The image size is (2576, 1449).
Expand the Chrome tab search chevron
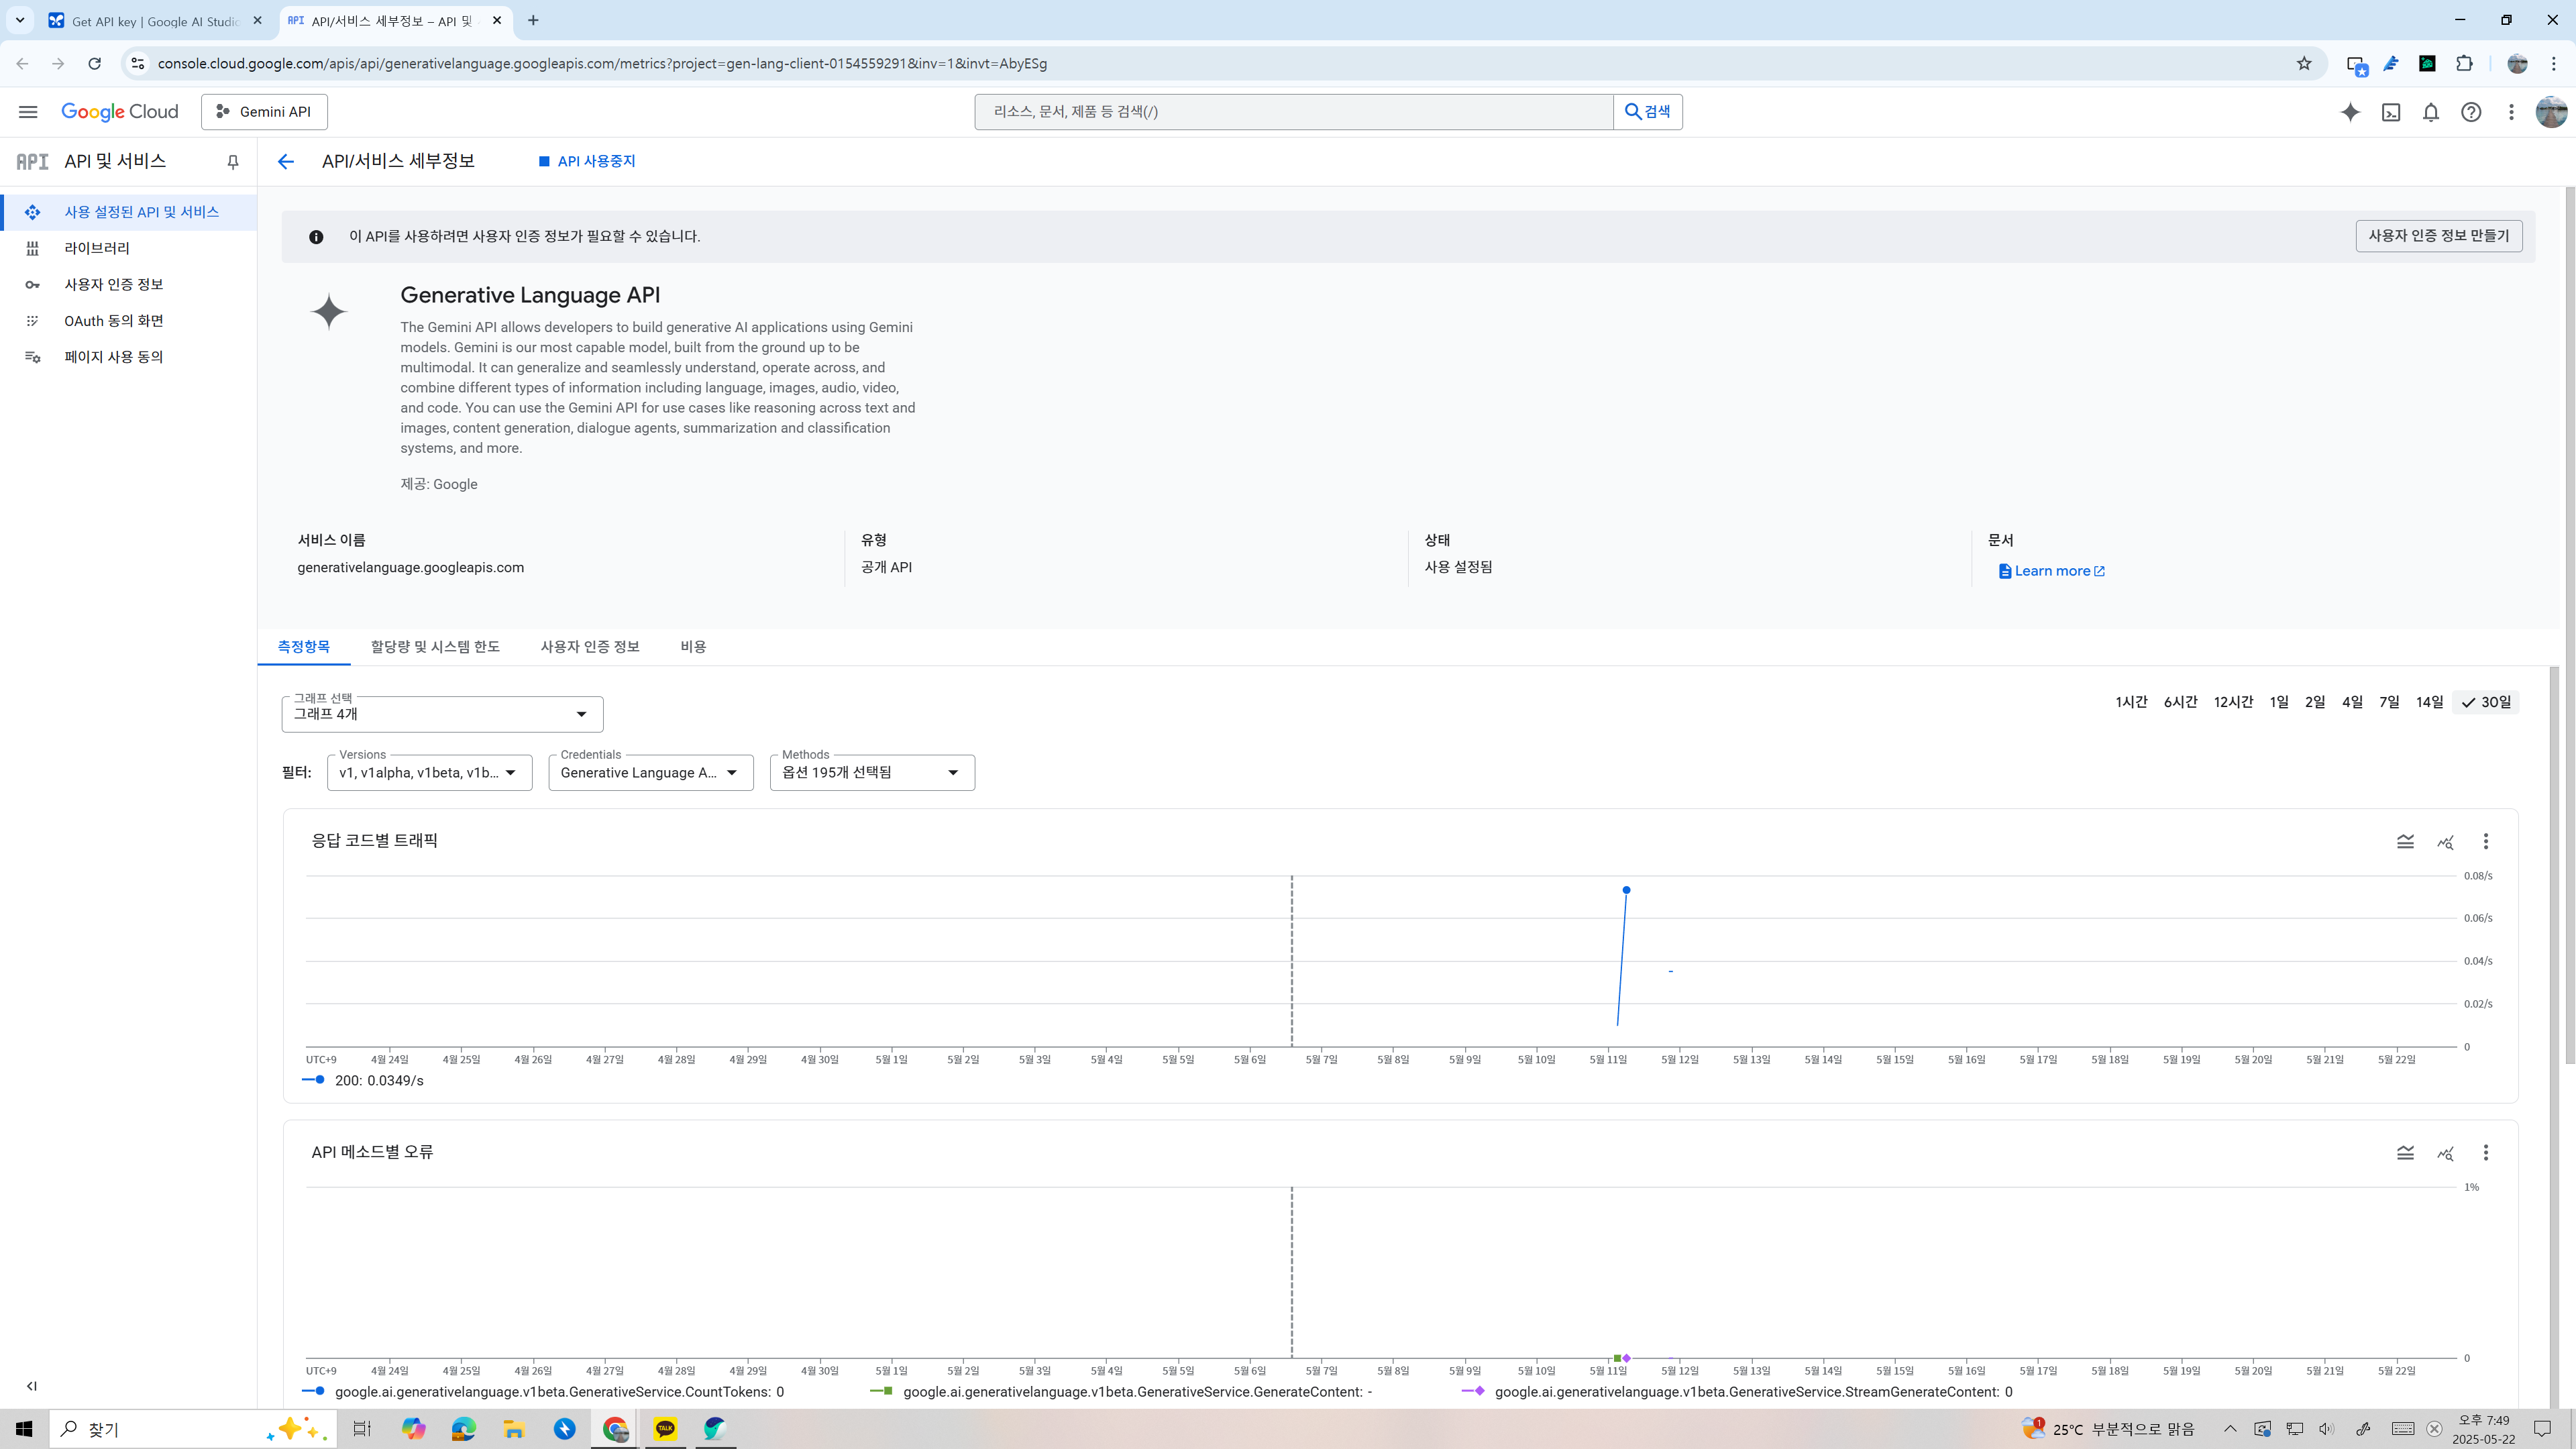tap(19, 20)
